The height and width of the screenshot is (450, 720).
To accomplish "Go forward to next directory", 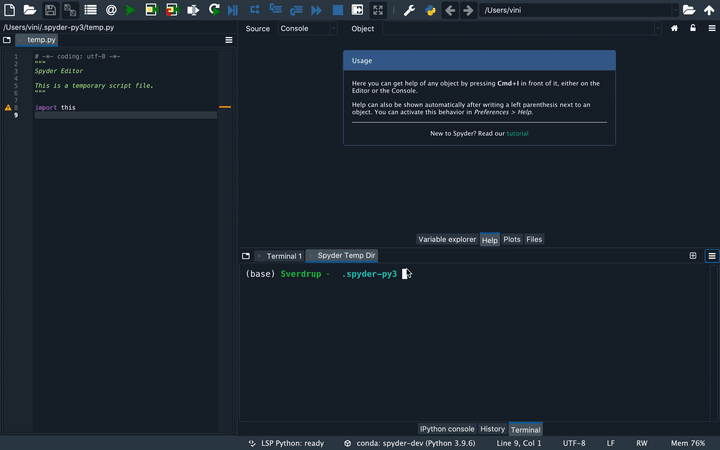I will point(468,10).
